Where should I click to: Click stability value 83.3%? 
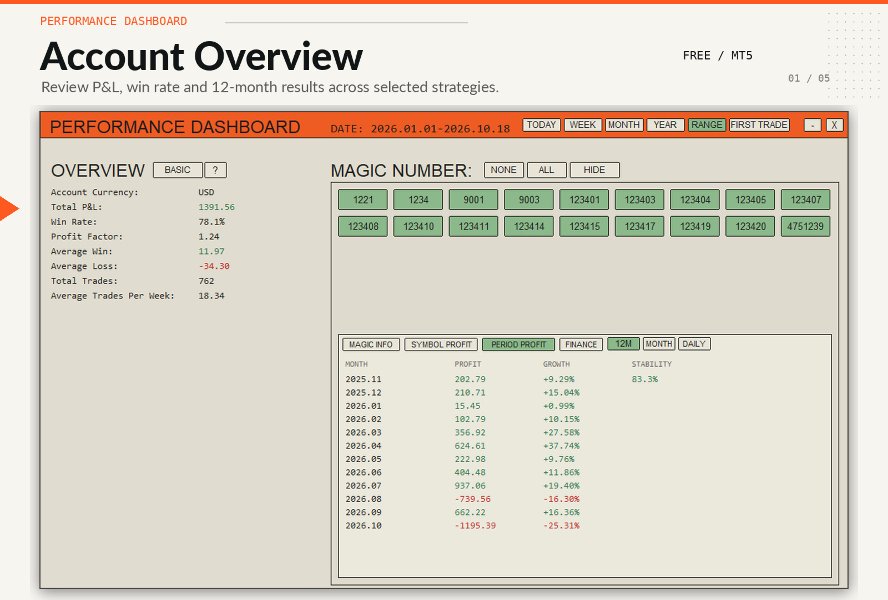coord(644,379)
